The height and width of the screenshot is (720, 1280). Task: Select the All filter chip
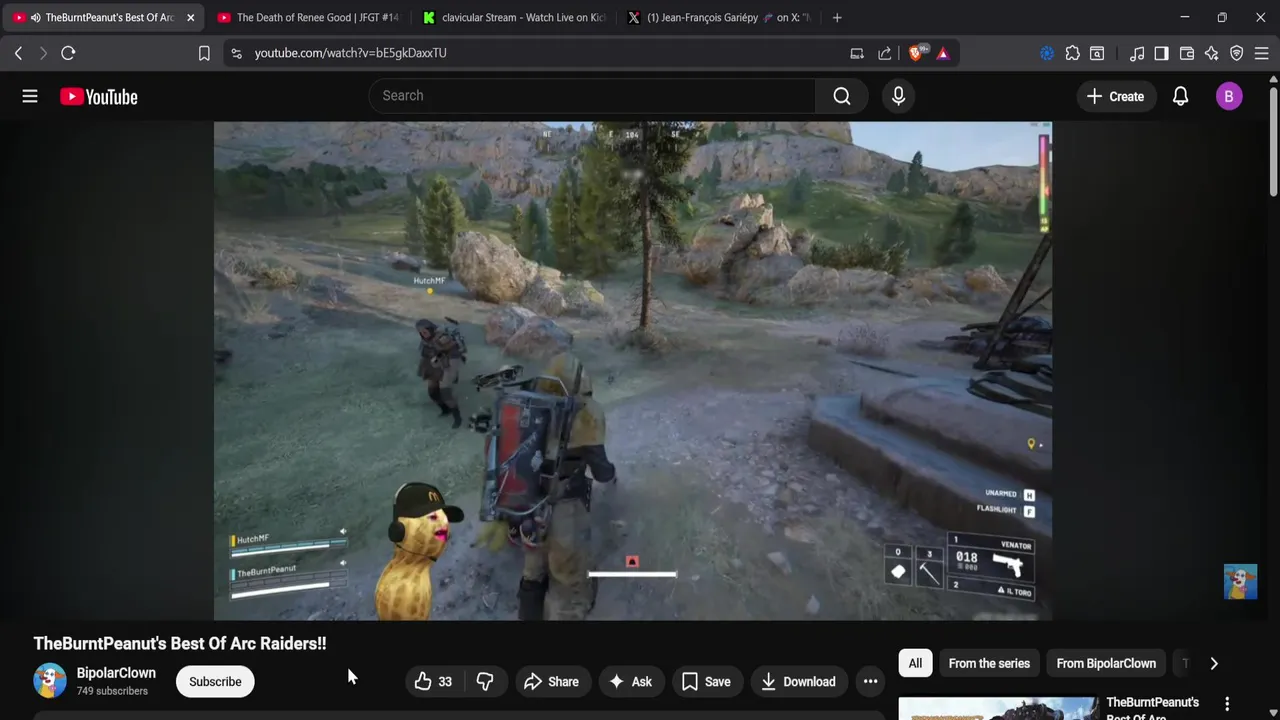(x=915, y=663)
